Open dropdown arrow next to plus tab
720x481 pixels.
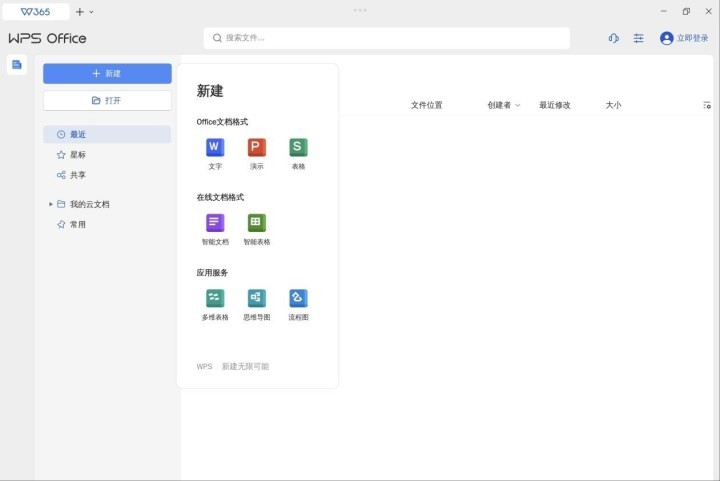(91, 12)
